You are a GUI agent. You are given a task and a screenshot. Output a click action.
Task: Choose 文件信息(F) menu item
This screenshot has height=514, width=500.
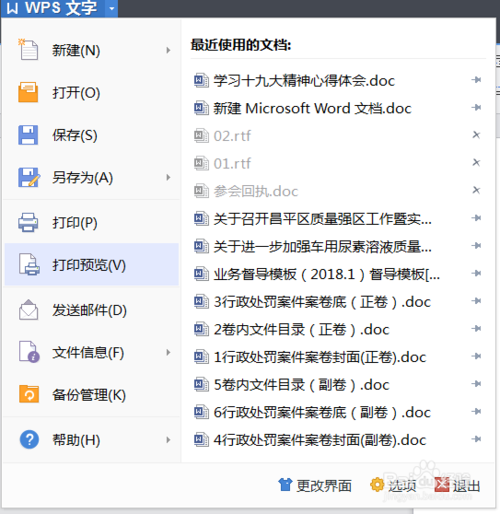tap(92, 352)
